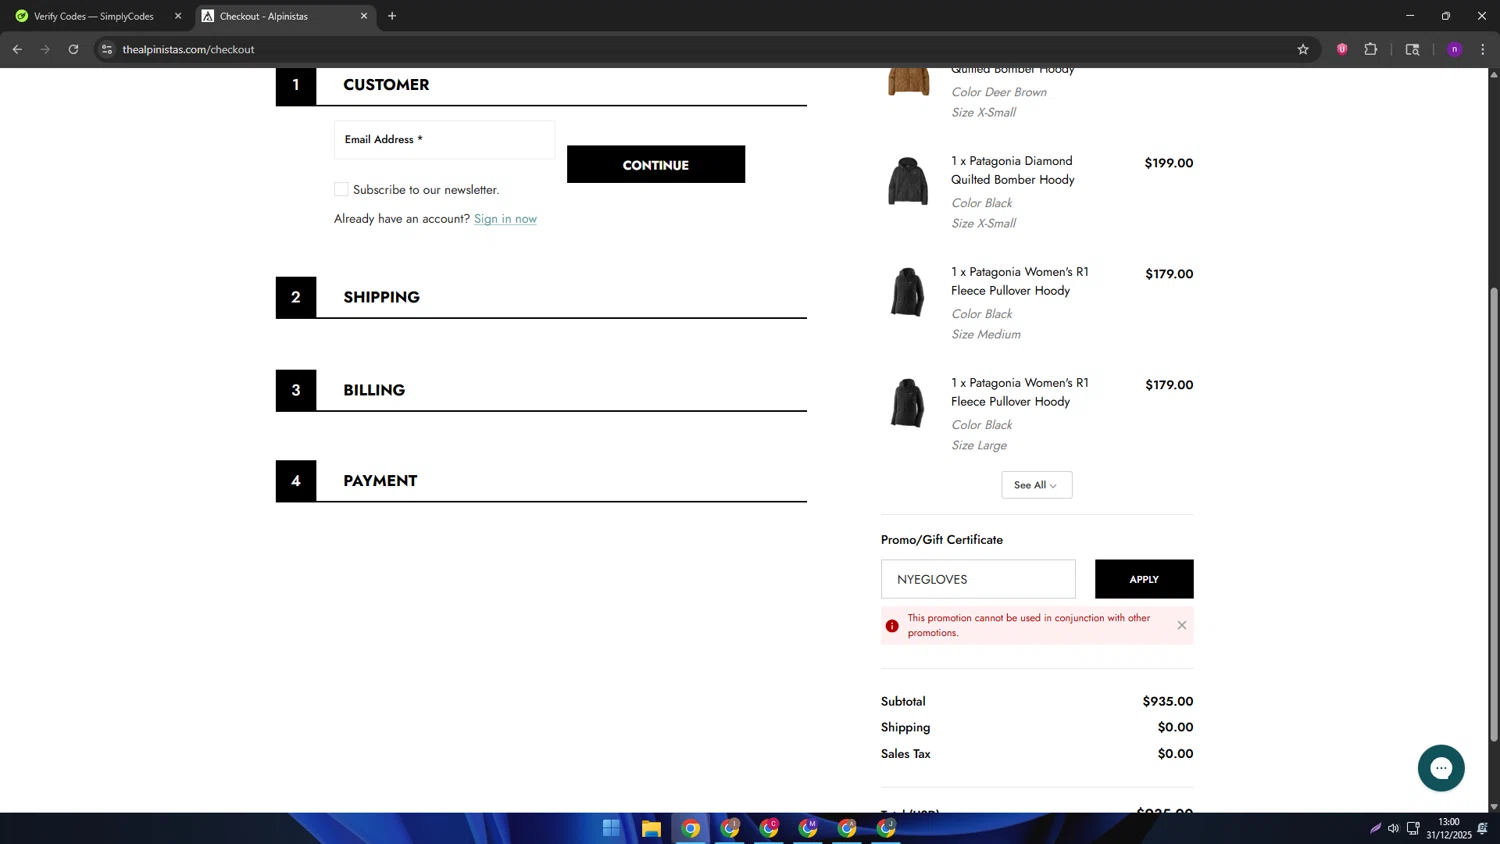Click the browser back arrow

click(17, 49)
